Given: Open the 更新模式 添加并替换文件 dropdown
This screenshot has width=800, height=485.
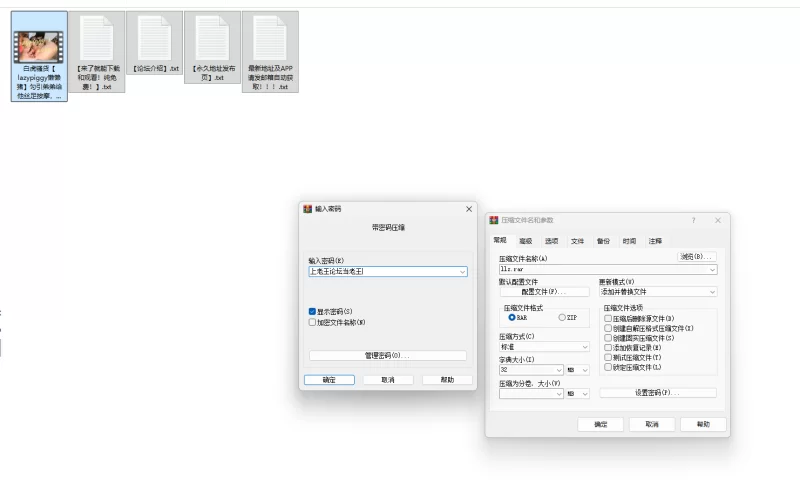Looking at the screenshot, I should click(712, 292).
